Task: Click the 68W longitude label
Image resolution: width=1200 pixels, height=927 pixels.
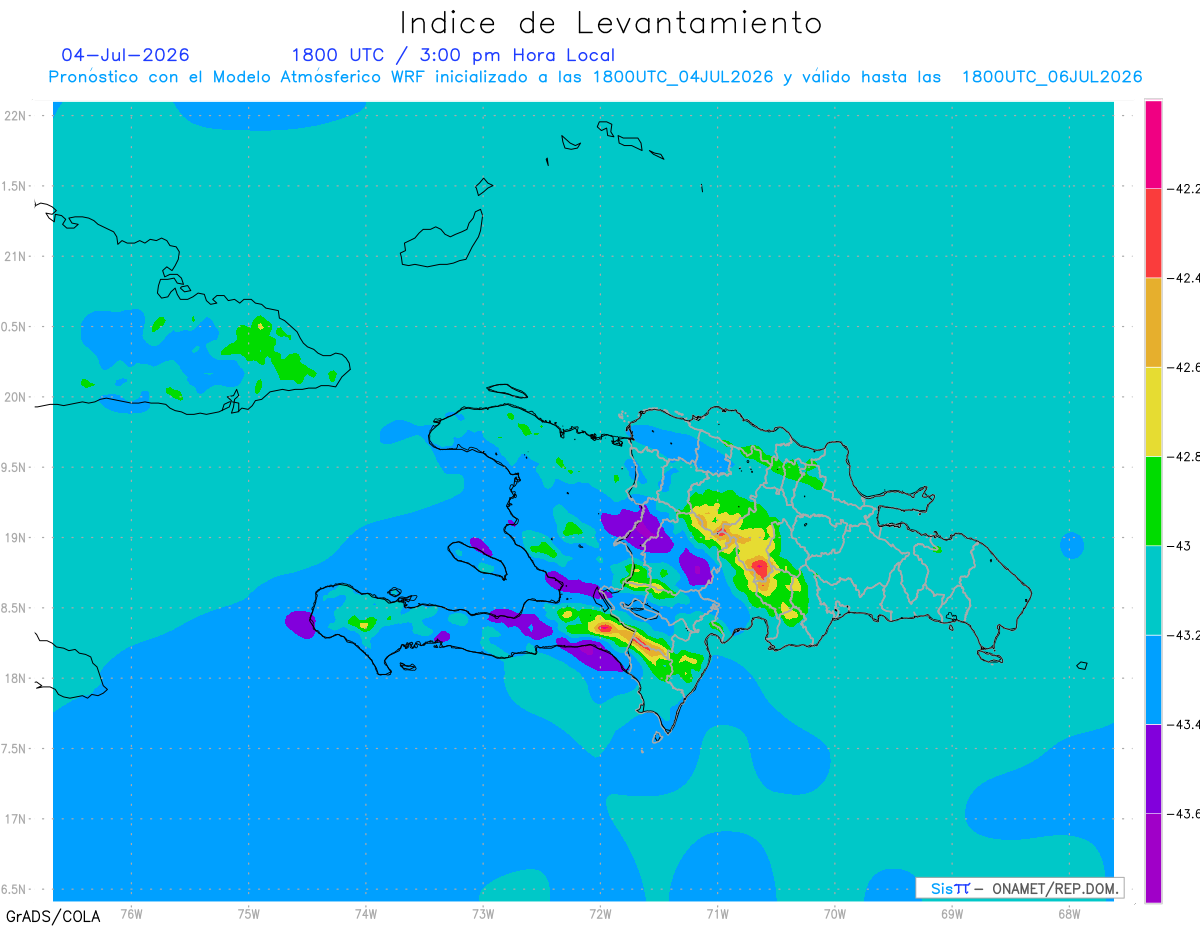Action: (x=1069, y=913)
